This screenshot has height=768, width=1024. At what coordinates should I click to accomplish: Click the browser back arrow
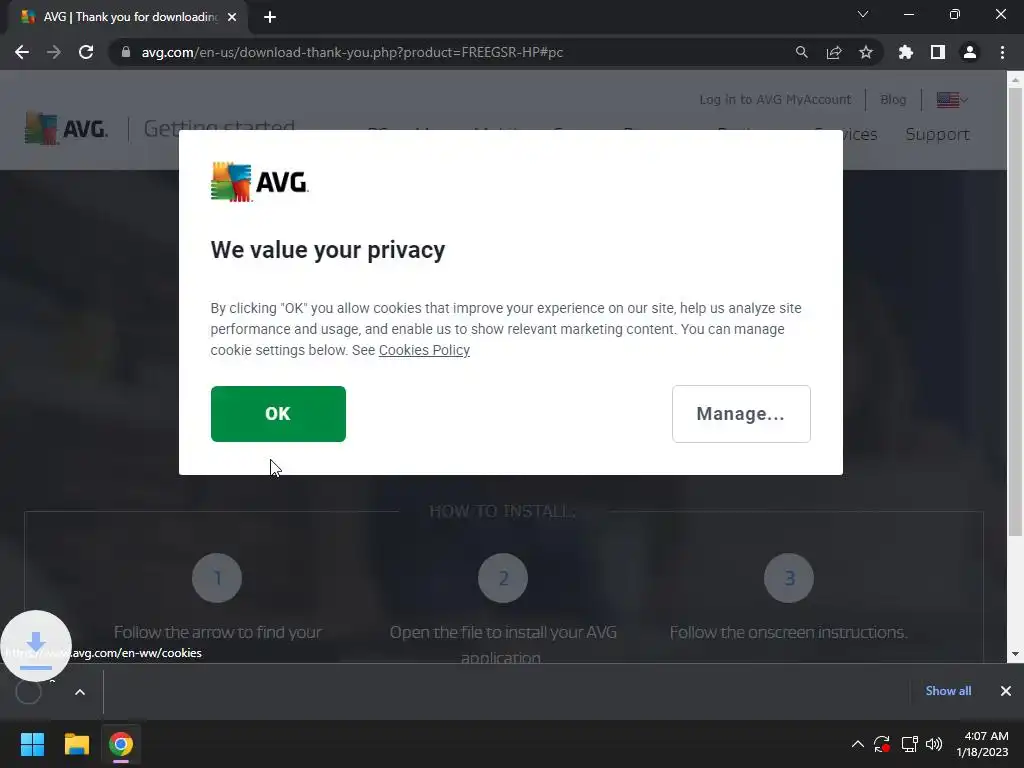click(x=22, y=52)
